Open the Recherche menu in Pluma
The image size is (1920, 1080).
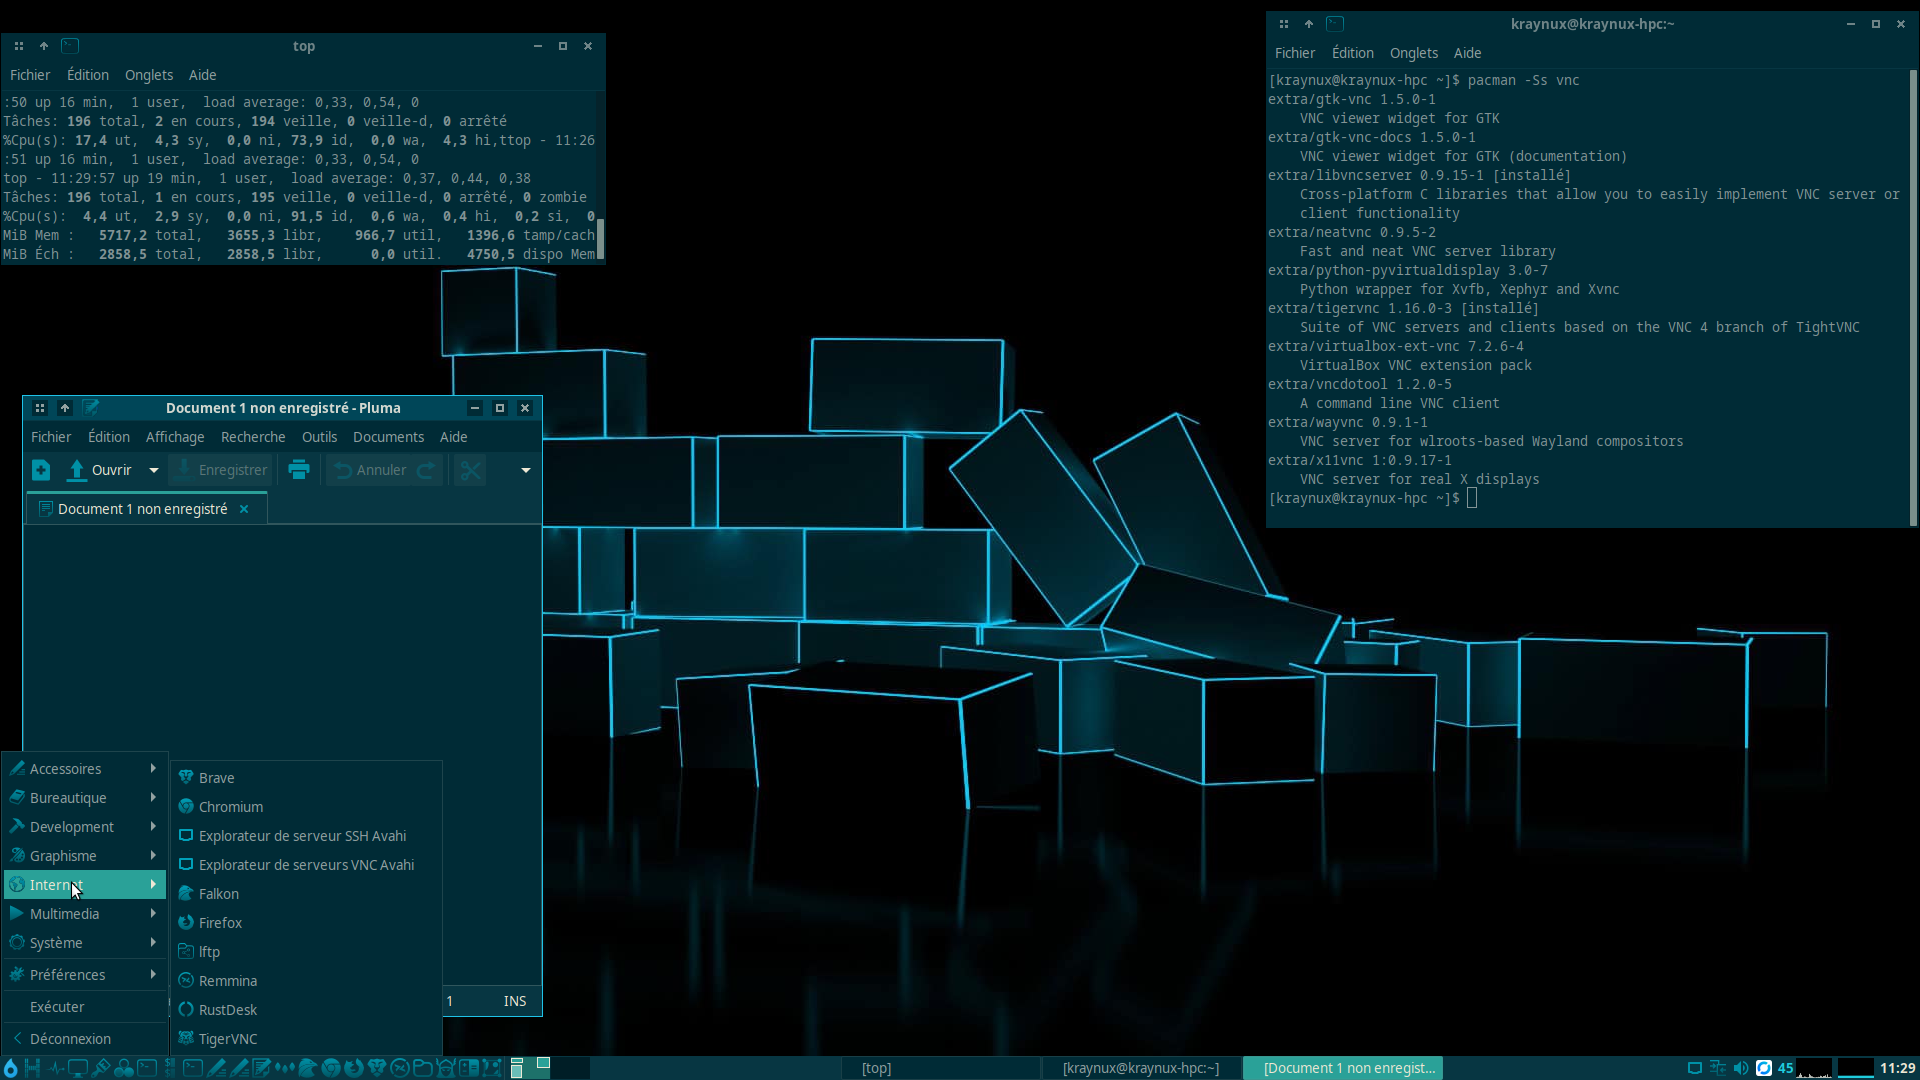(x=253, y=437)
